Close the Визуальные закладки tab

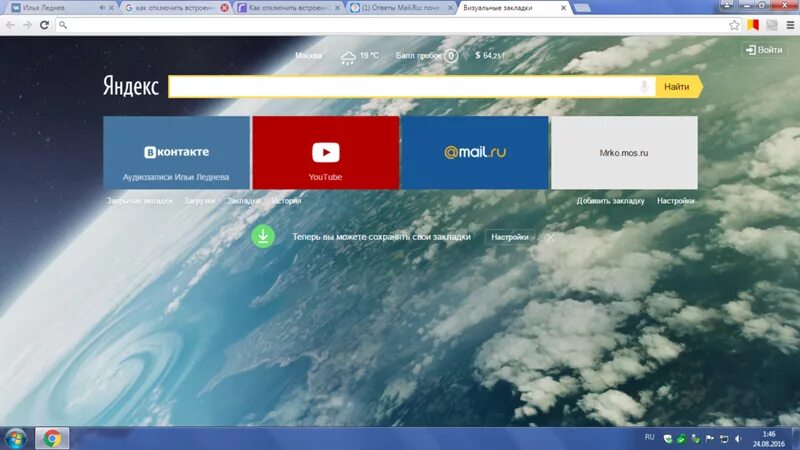[x=563, y=8]
